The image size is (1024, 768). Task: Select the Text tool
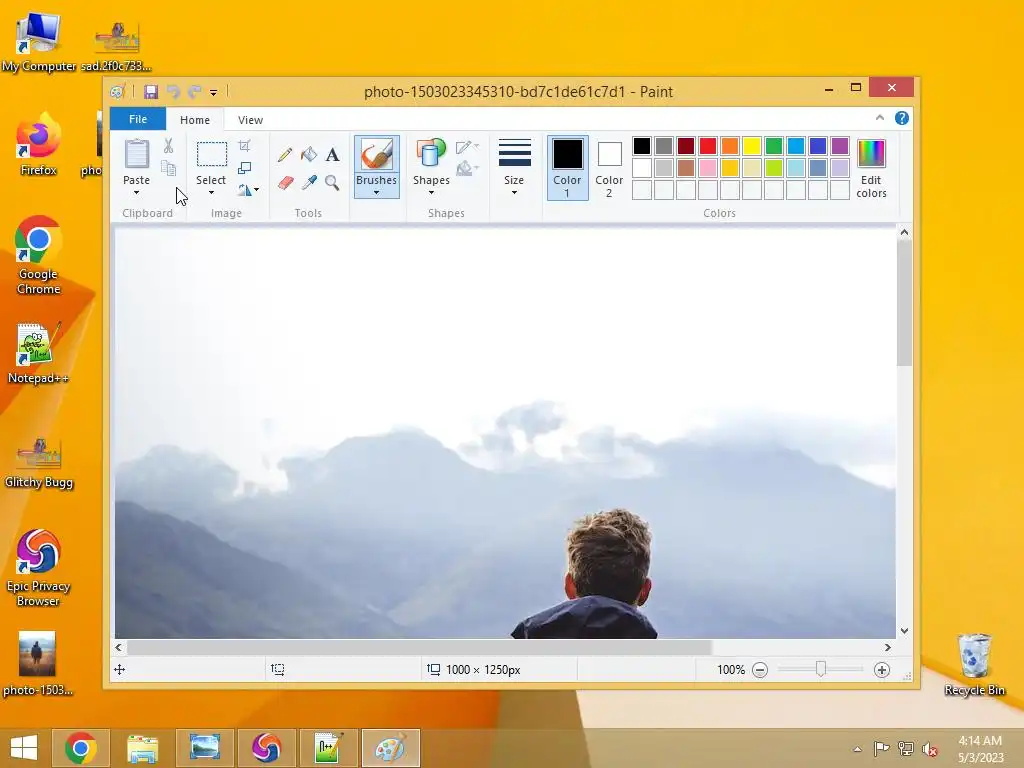tap(332, 155)
